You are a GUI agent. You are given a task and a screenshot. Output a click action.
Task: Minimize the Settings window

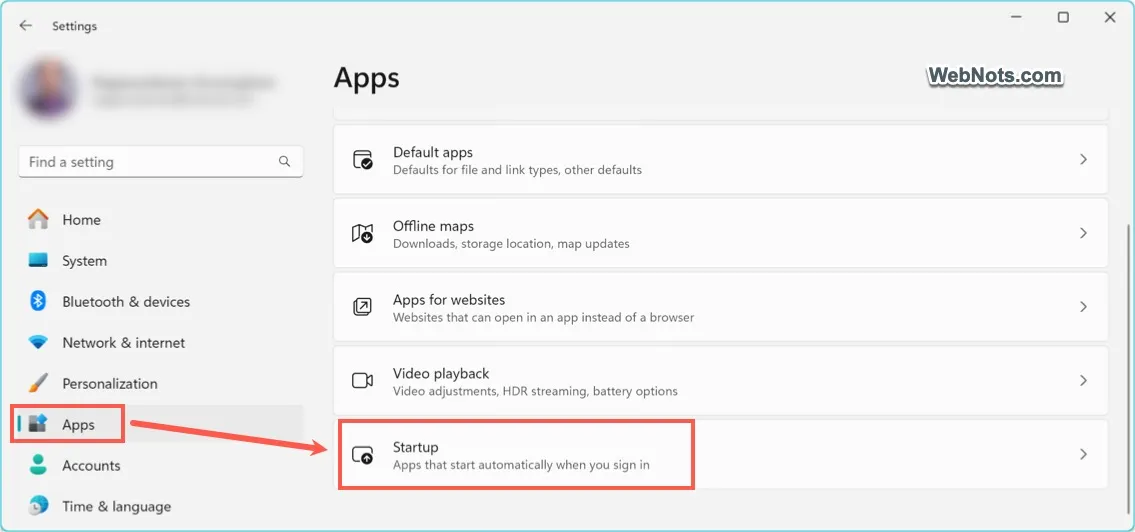coord(1017,17)
